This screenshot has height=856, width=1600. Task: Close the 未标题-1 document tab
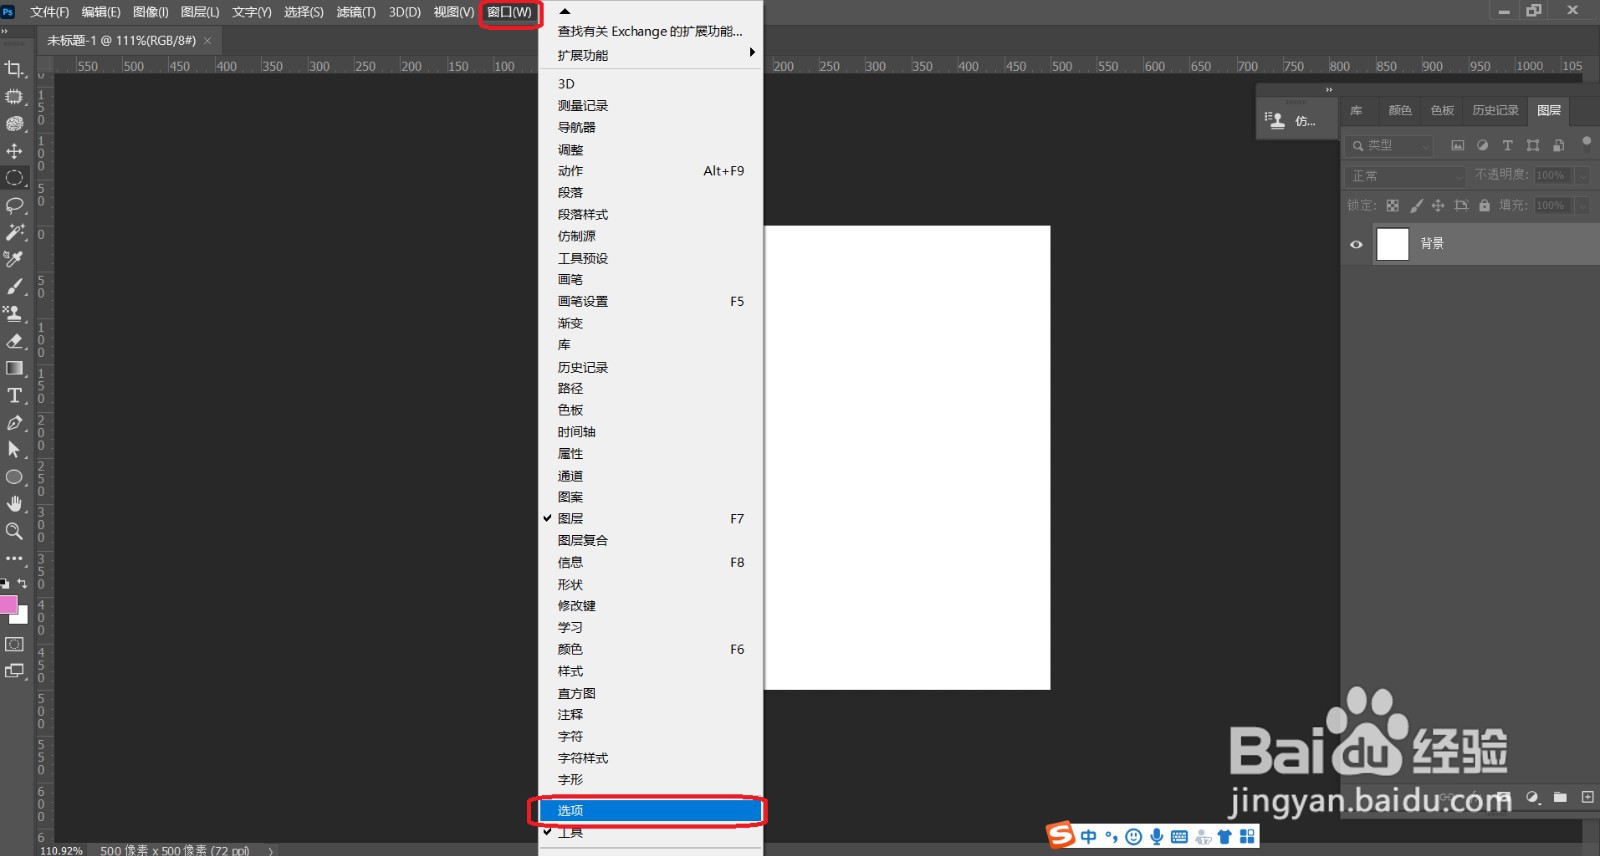tap(208, 41)
